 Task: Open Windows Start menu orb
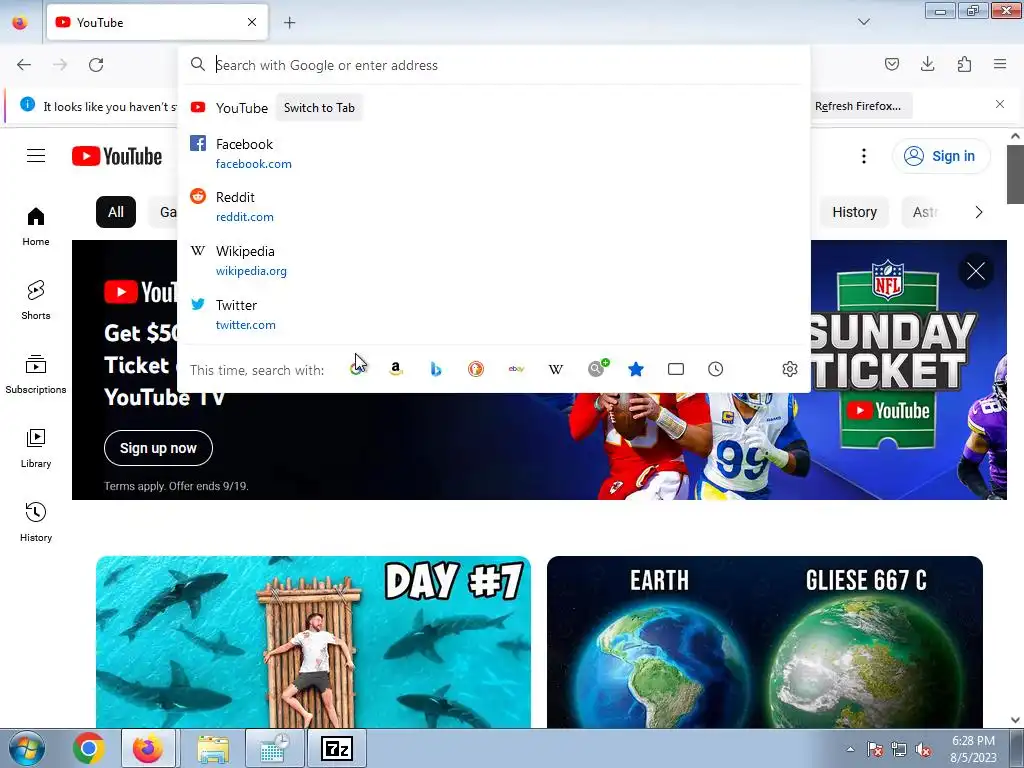coord(27,748)
